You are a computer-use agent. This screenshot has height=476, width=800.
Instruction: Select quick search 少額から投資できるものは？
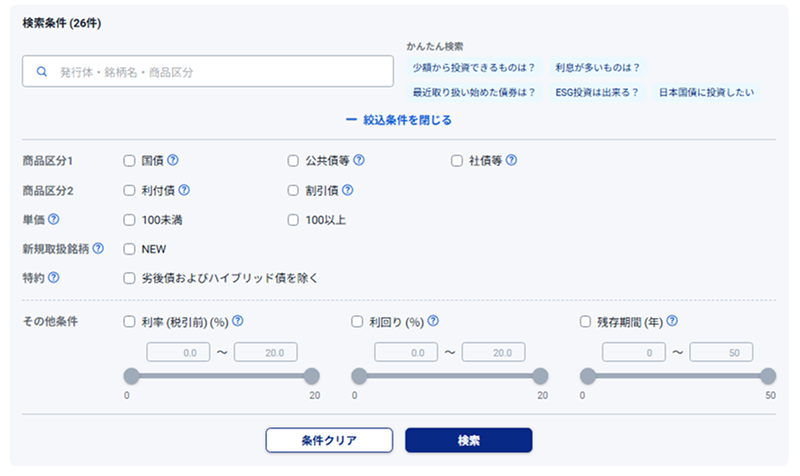click(474, 68)
